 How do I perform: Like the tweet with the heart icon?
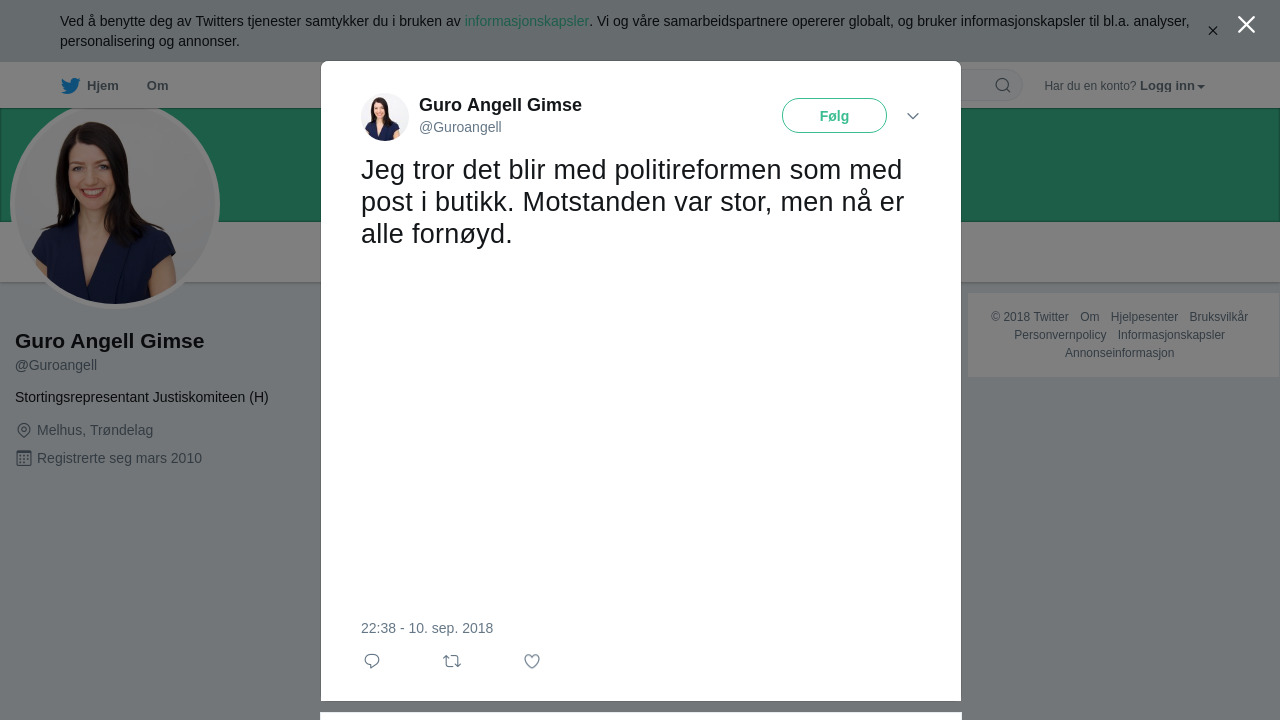coord(532,661)
